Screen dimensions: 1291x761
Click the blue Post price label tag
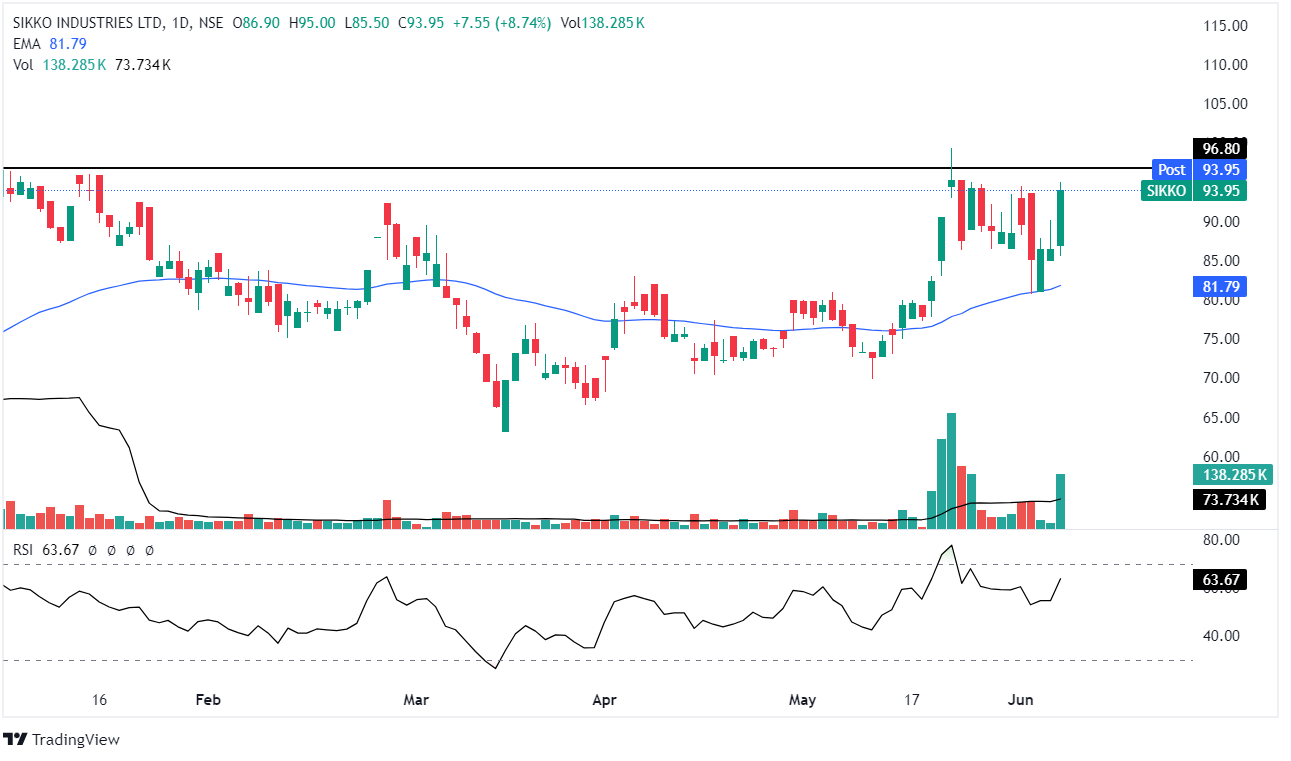pos(1171,170)
